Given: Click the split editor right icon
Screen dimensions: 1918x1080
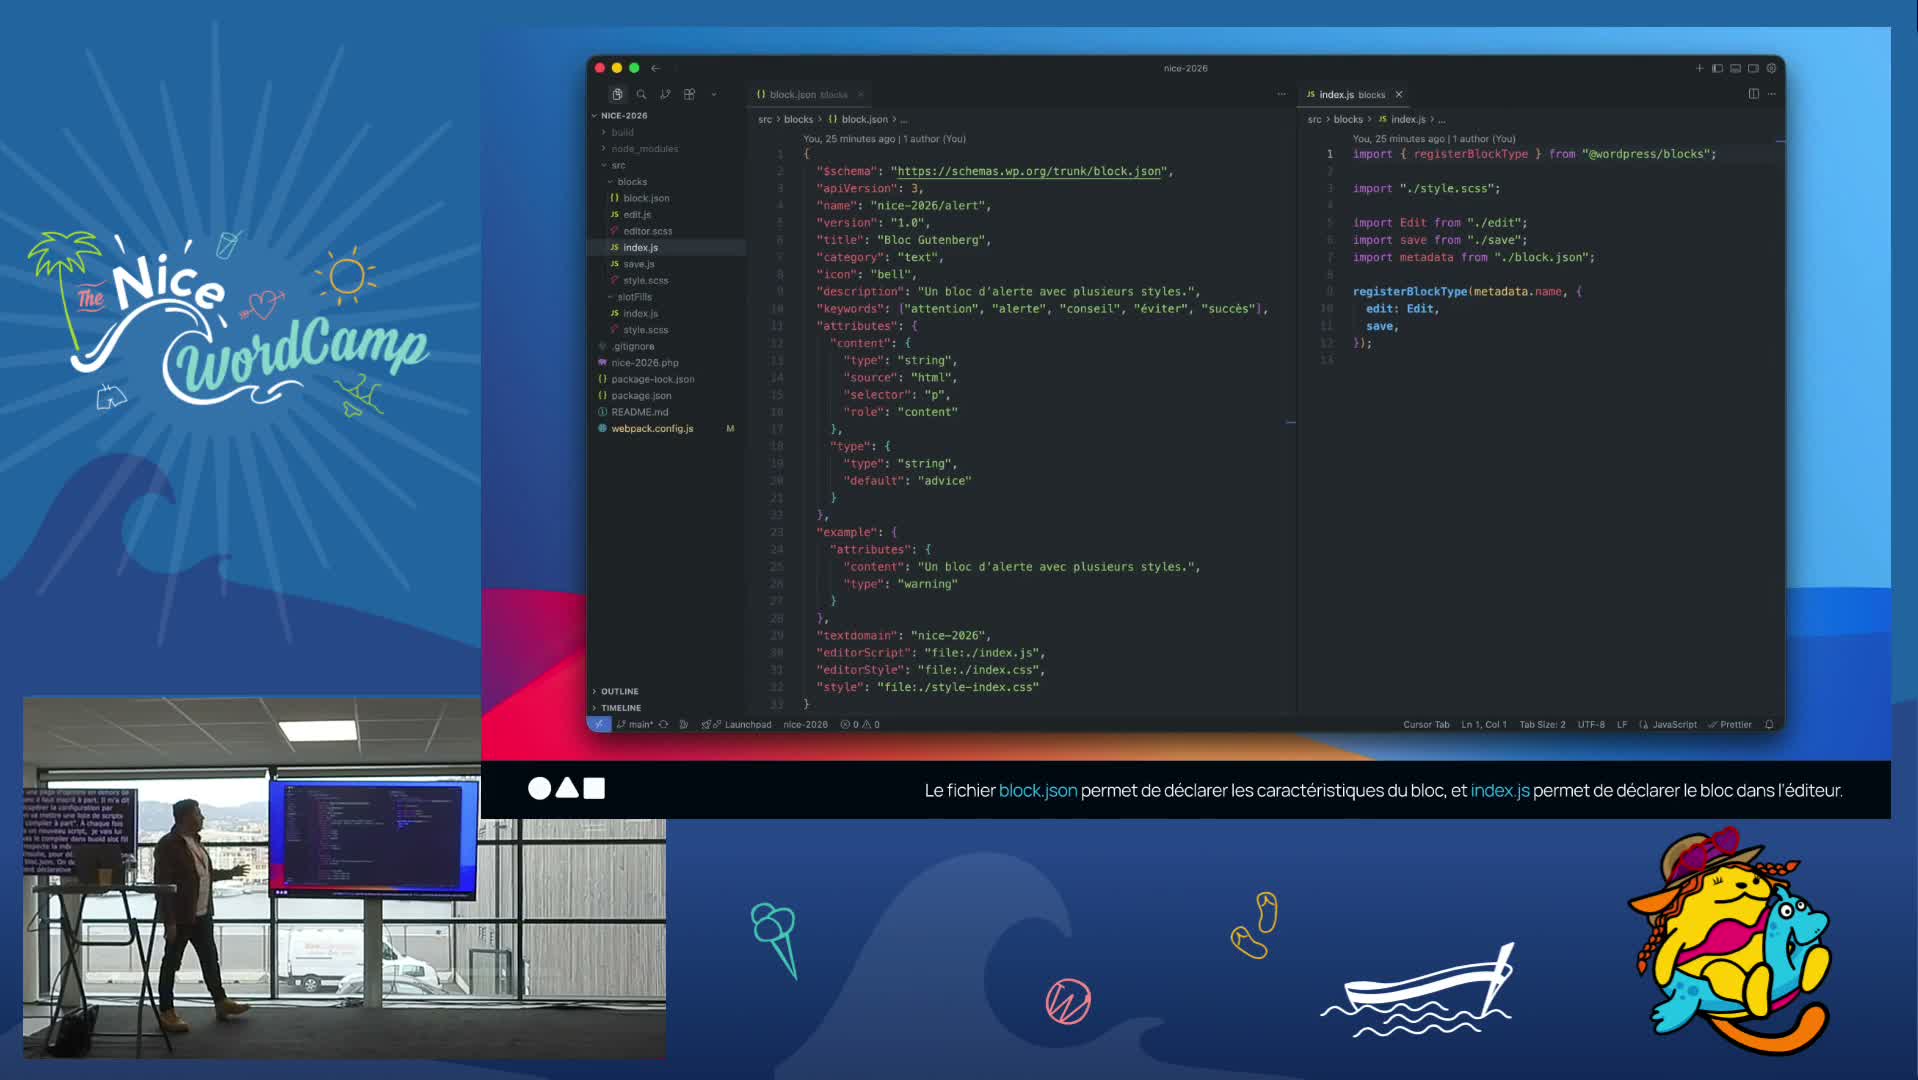Looking at the screenshot, I should pos(1753,94).
